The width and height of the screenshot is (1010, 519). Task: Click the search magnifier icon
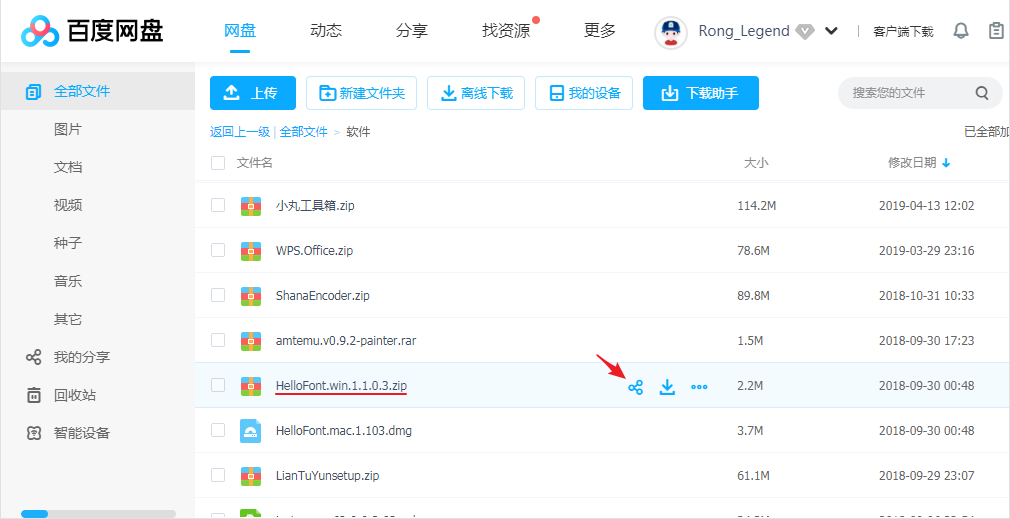[x=982, y=93]
